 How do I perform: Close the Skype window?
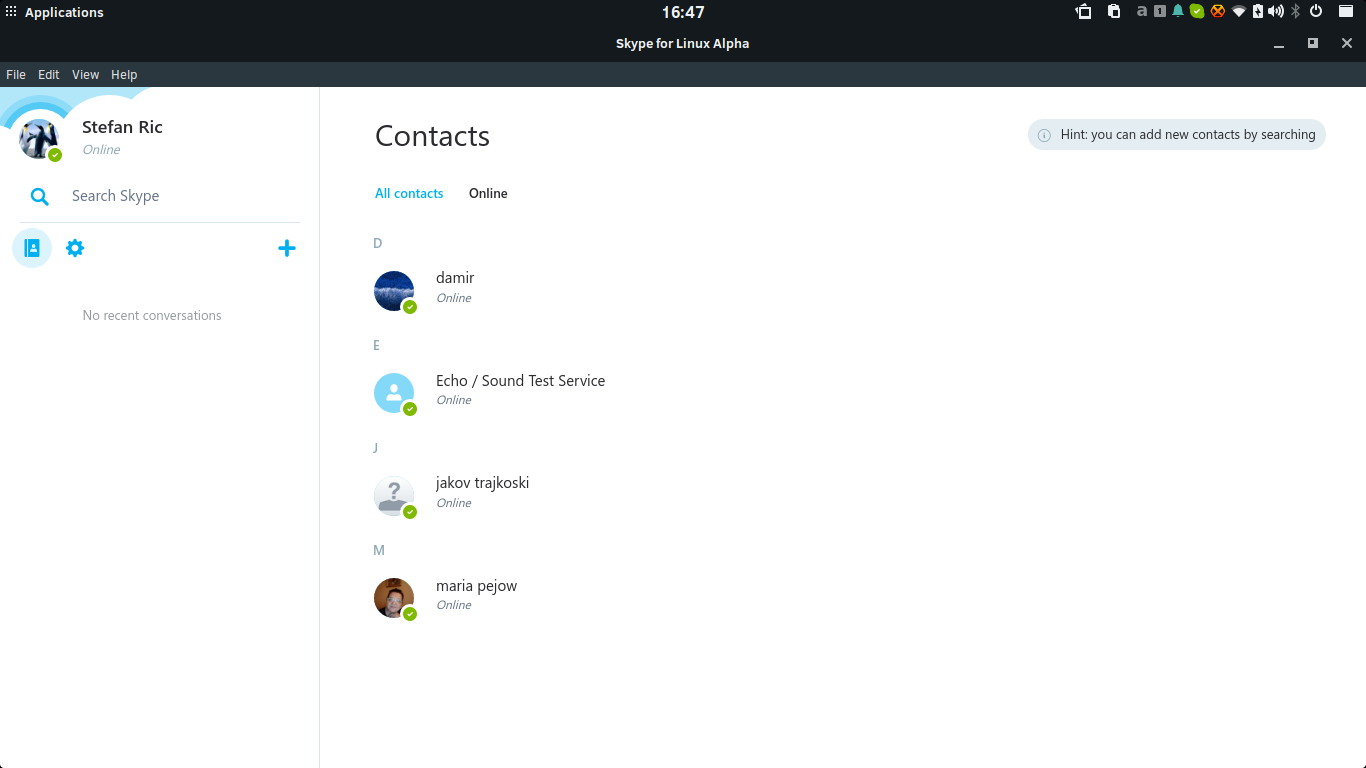coord(1347,43)
